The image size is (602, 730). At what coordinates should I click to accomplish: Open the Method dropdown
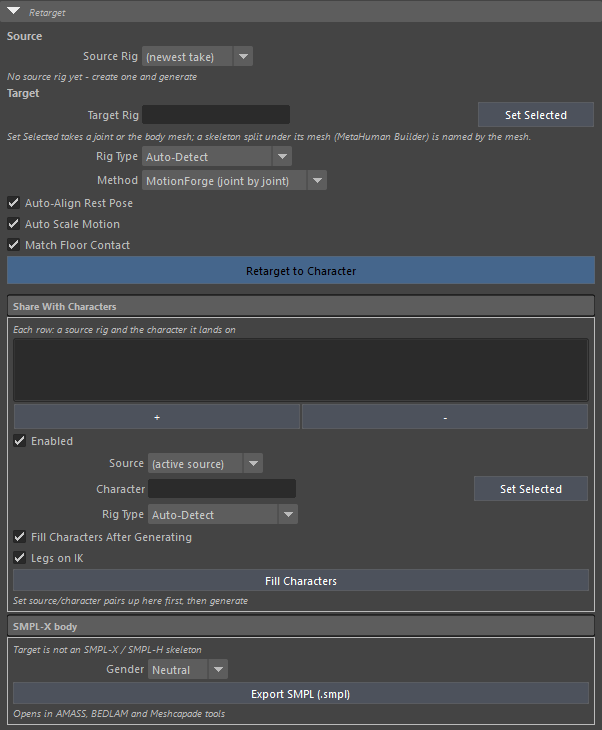[234, 180]
